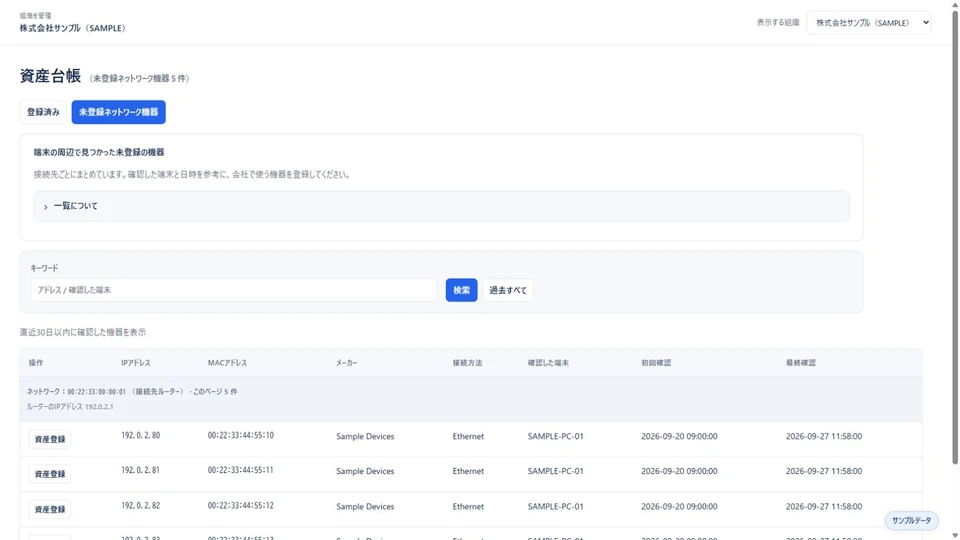Select the 未登録ネットワーク機器 tab

pyautogui.click(x=118, y=112)
